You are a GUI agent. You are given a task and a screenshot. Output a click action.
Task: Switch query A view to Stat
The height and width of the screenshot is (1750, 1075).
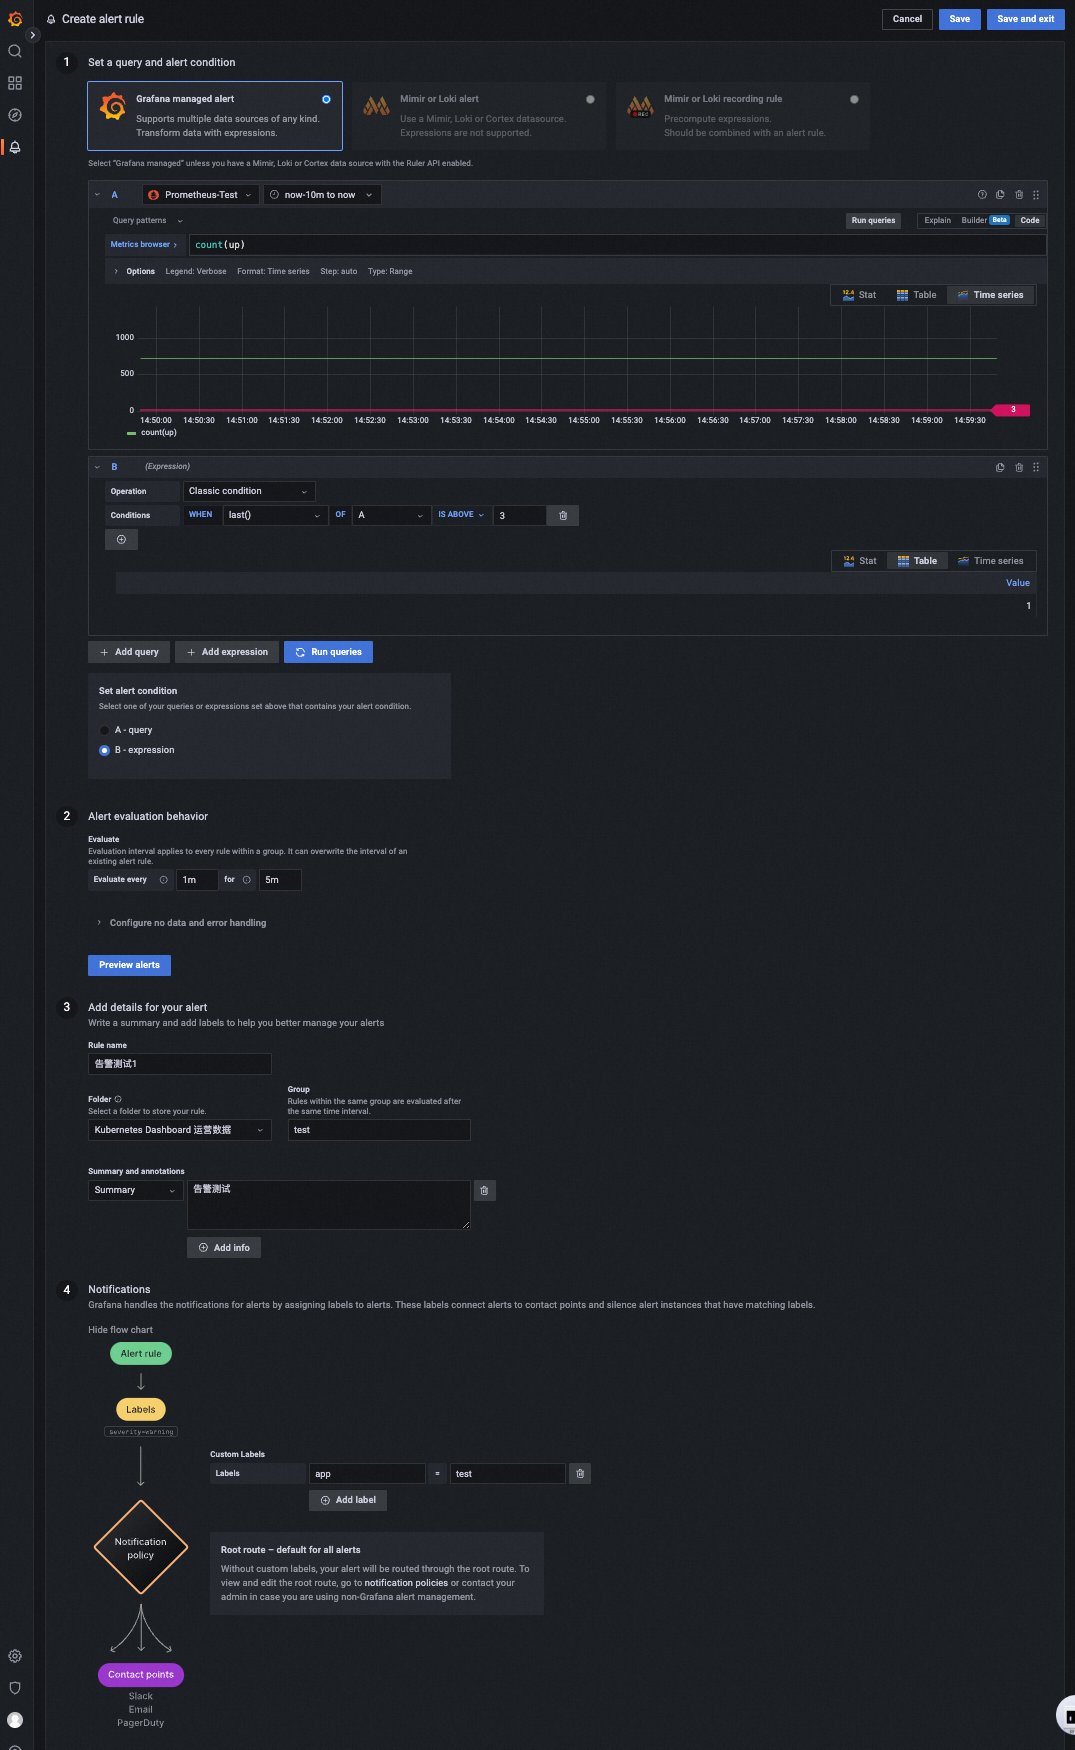[859, 296]
